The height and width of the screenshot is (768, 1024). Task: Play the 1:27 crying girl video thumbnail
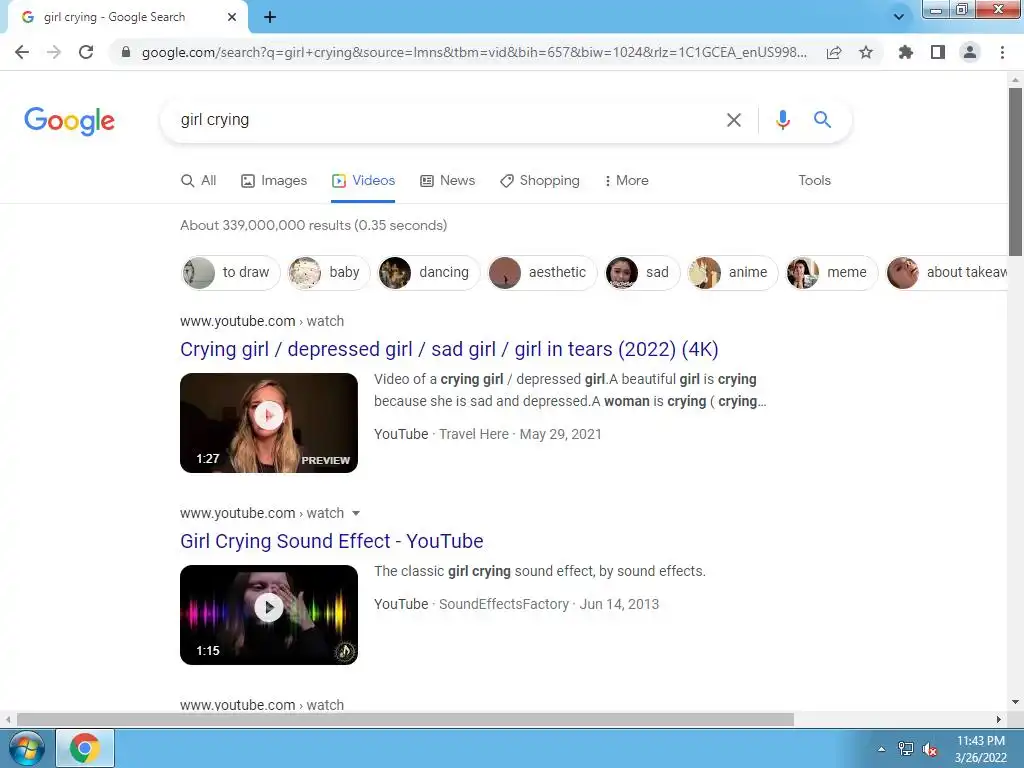pyautogui.click(x=269, y=423)
